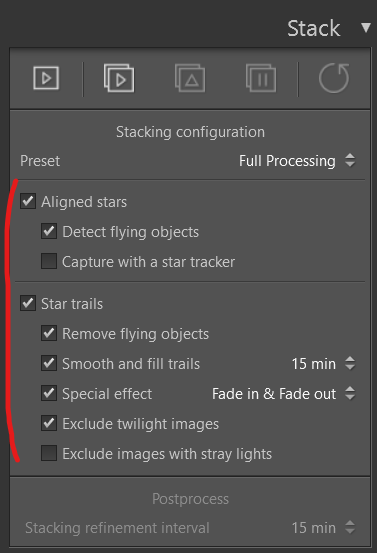Click the stacked images triangle icon

pyautogui.click(x=190, y=78)
